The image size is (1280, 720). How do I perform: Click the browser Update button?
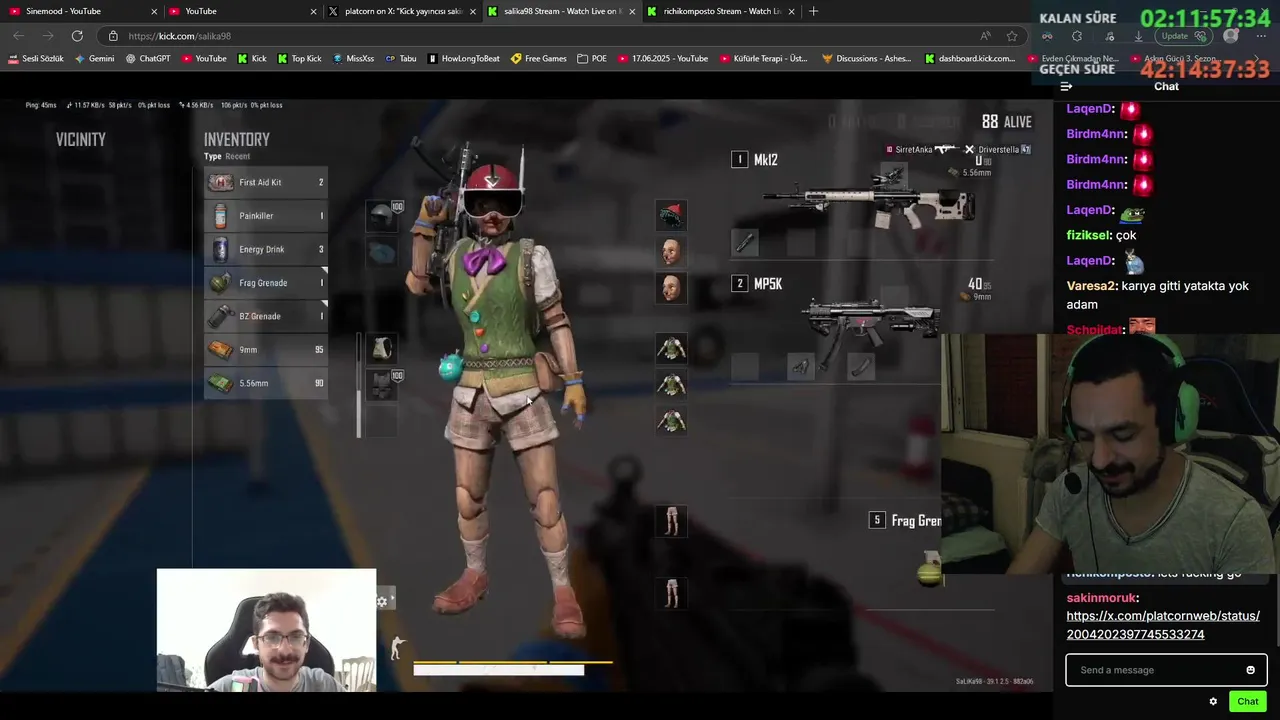(x=1183, y=36)
